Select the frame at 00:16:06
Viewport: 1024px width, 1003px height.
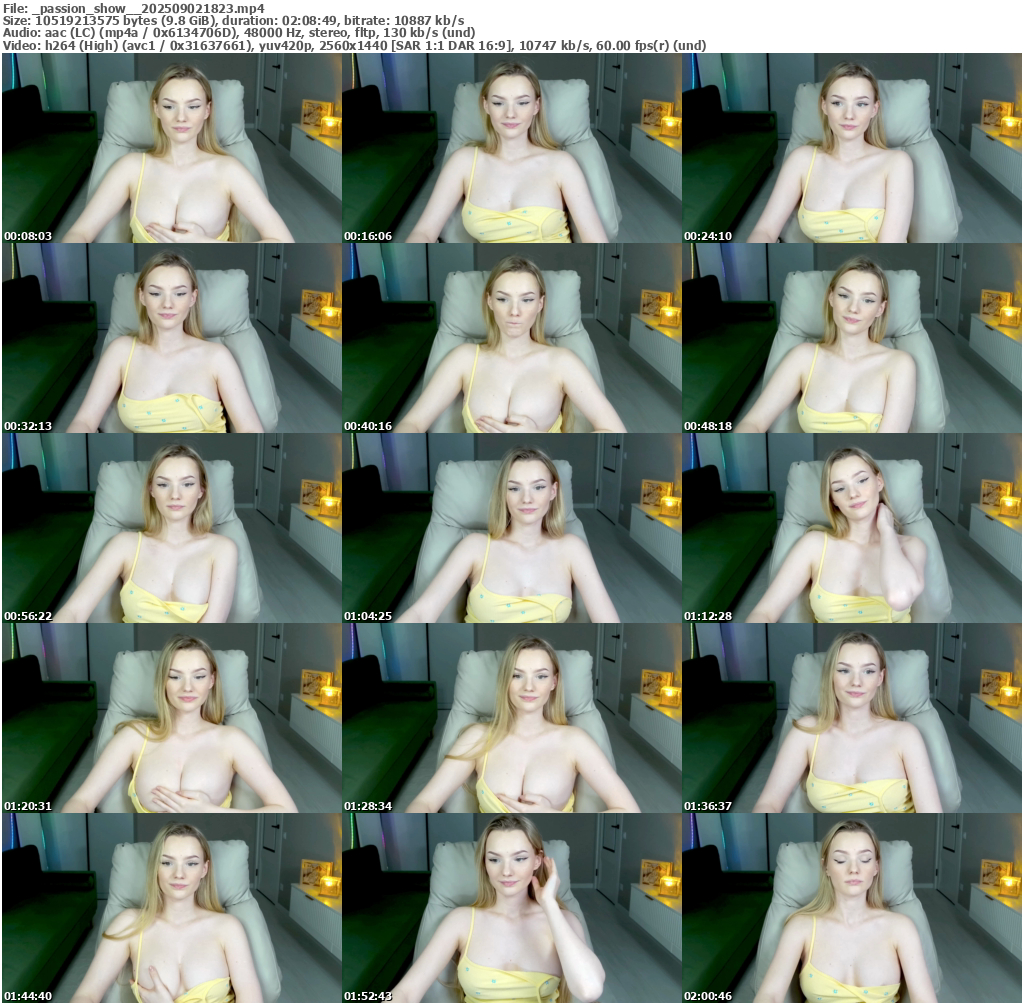(x=511, y=148)
